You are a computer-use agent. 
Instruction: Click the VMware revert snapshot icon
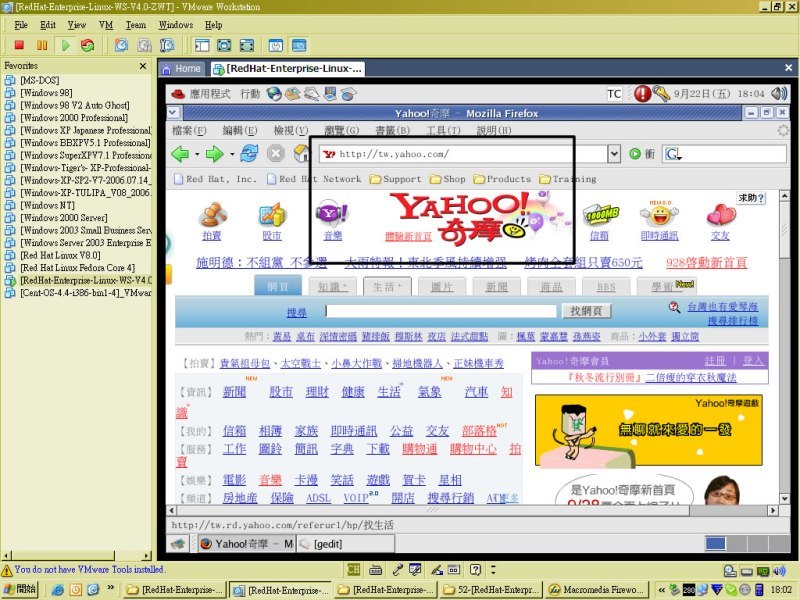[144, 45]
